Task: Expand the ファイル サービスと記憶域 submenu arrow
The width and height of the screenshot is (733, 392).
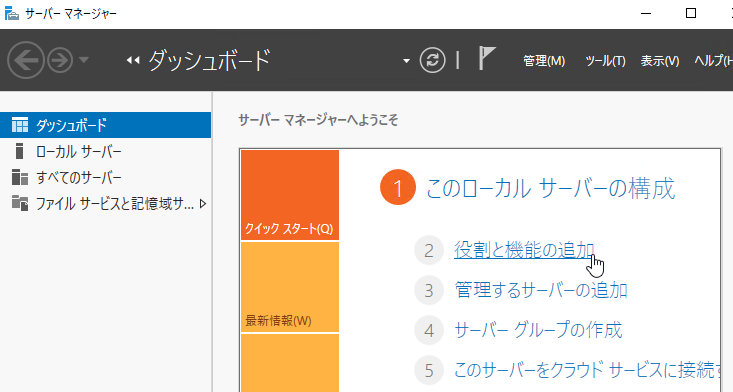Action: tap(203, 204)
